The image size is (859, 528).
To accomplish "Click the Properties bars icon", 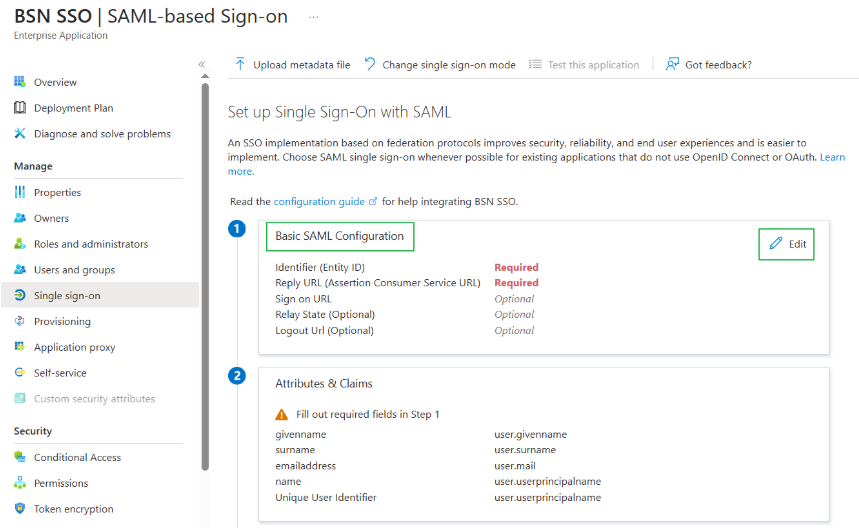I will (x=20, y=192).
